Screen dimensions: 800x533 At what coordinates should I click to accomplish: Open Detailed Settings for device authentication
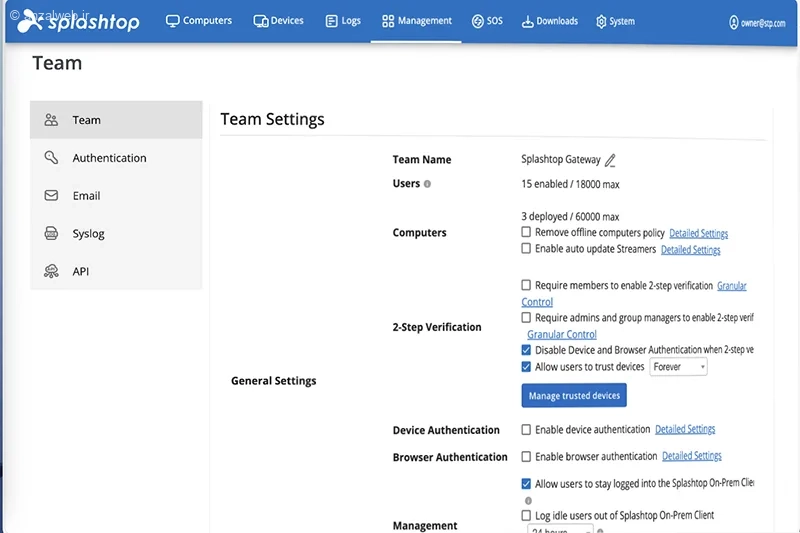[x=685, y=429]
